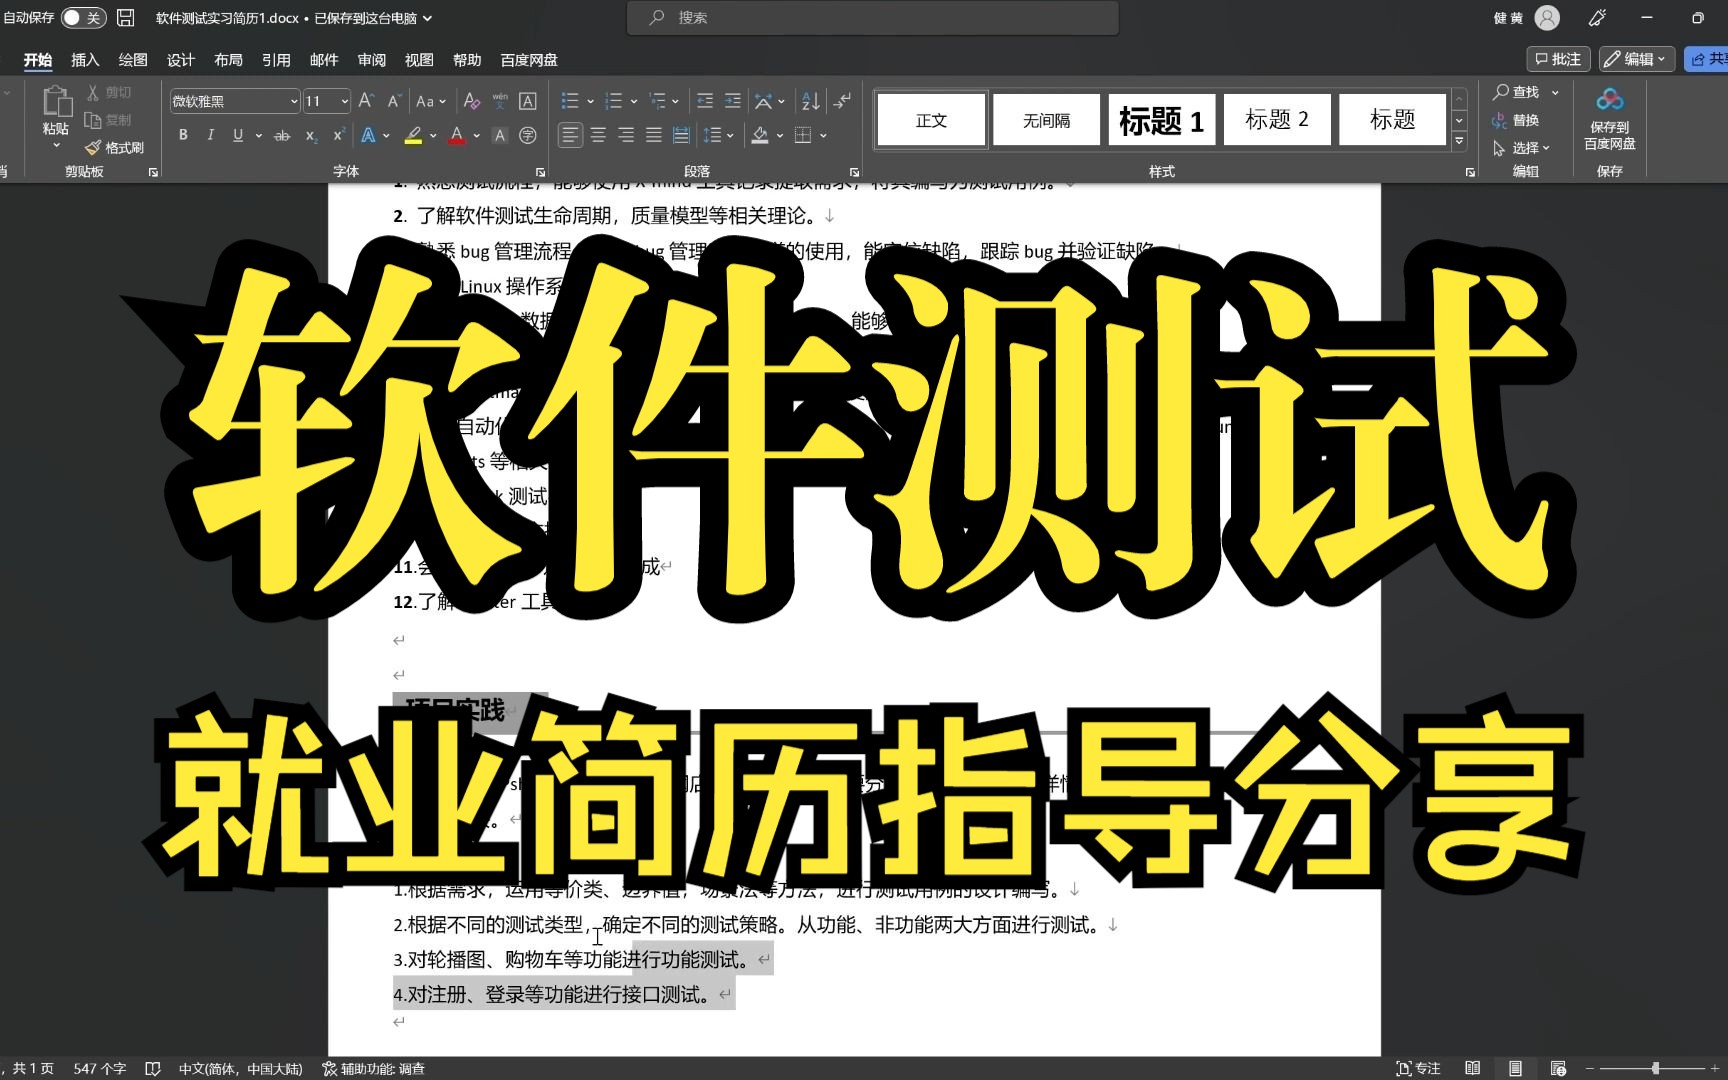The height and width of the screenshot is (1080, 1728).
Task: Open phonetic guide (wén) icon
Action: 500,101
